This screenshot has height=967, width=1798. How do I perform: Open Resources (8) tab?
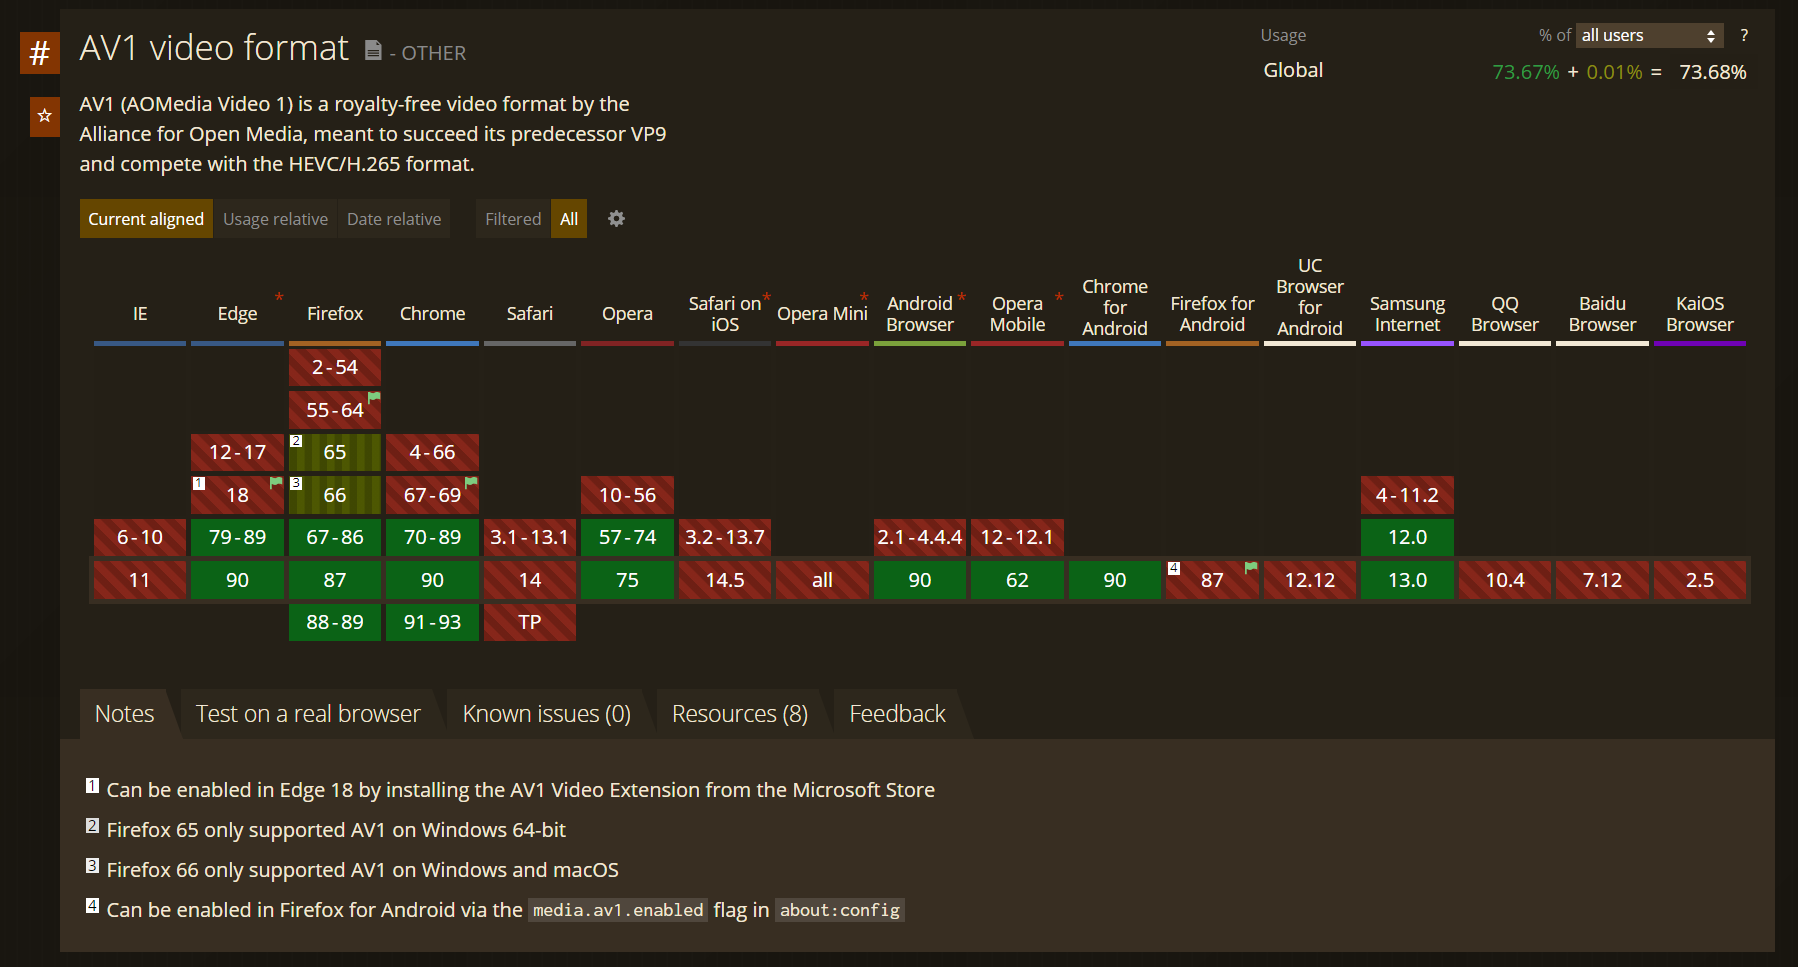point(740,714)
